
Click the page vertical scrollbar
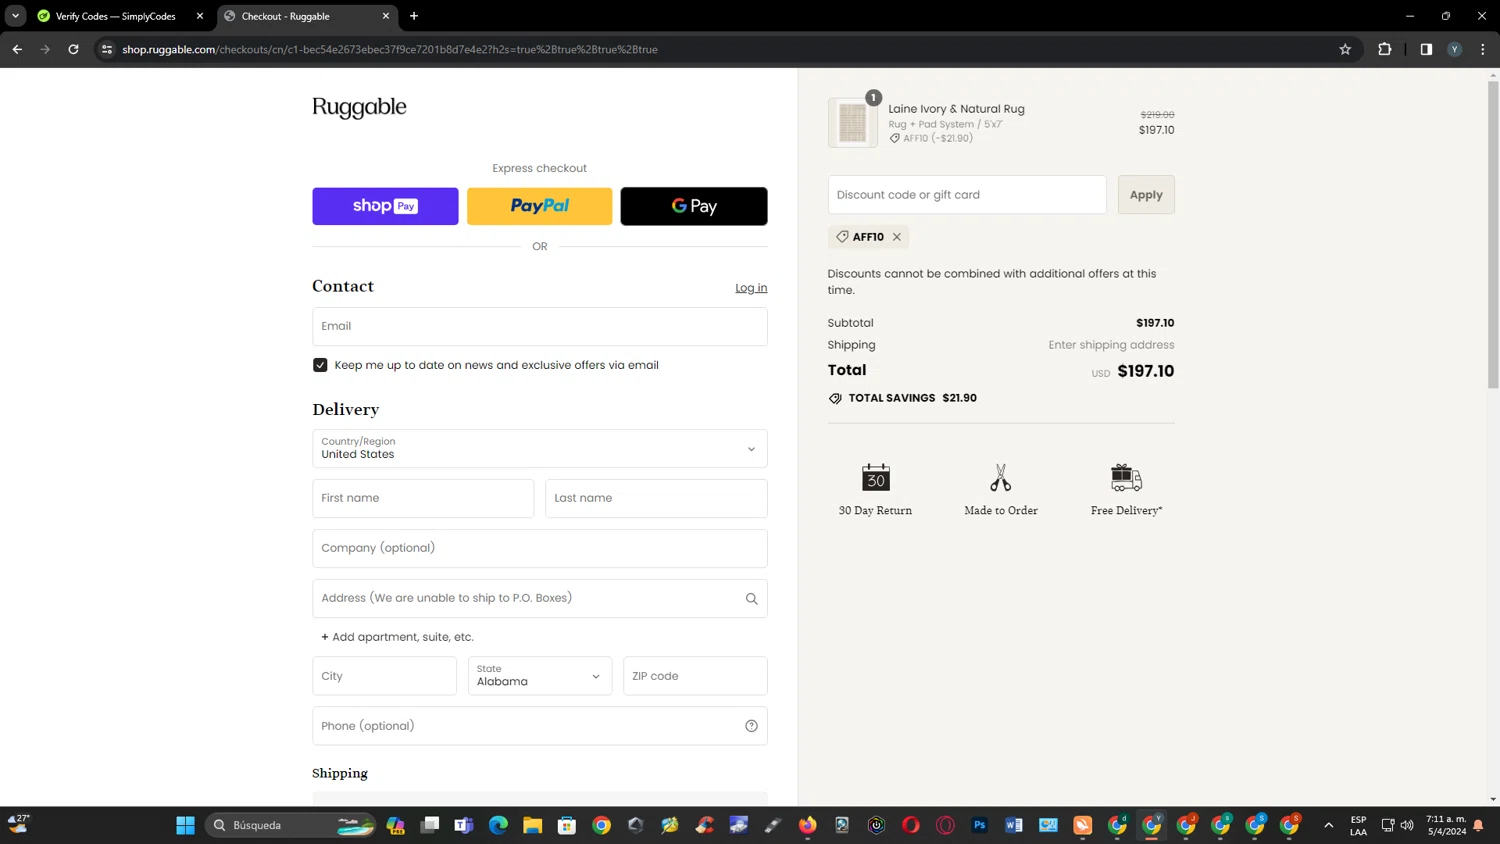tap(1493, 235)
